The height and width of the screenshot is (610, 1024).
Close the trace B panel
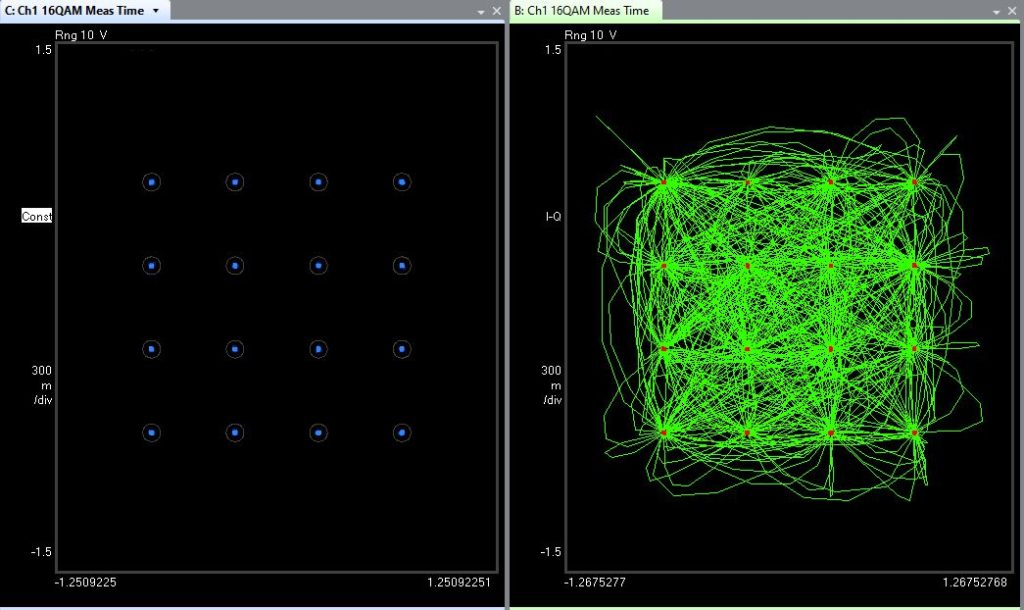pyautogui.click(x=1012, y=11)
